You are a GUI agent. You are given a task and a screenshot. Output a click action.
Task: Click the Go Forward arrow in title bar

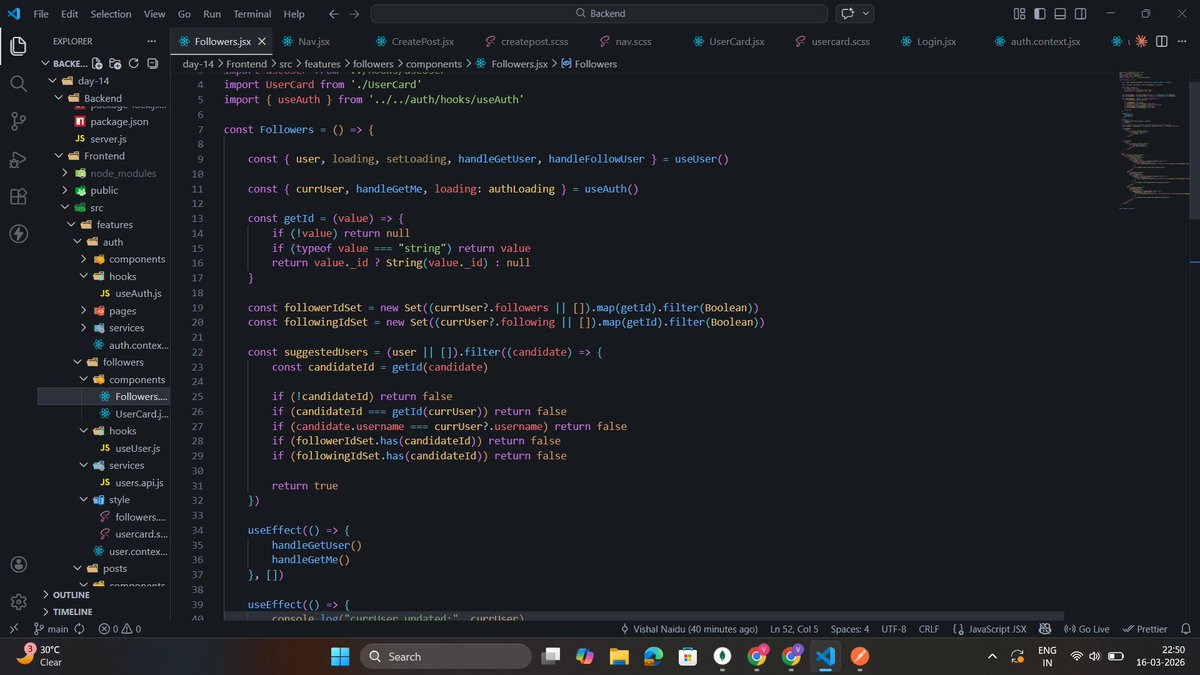tap(354, 14)
